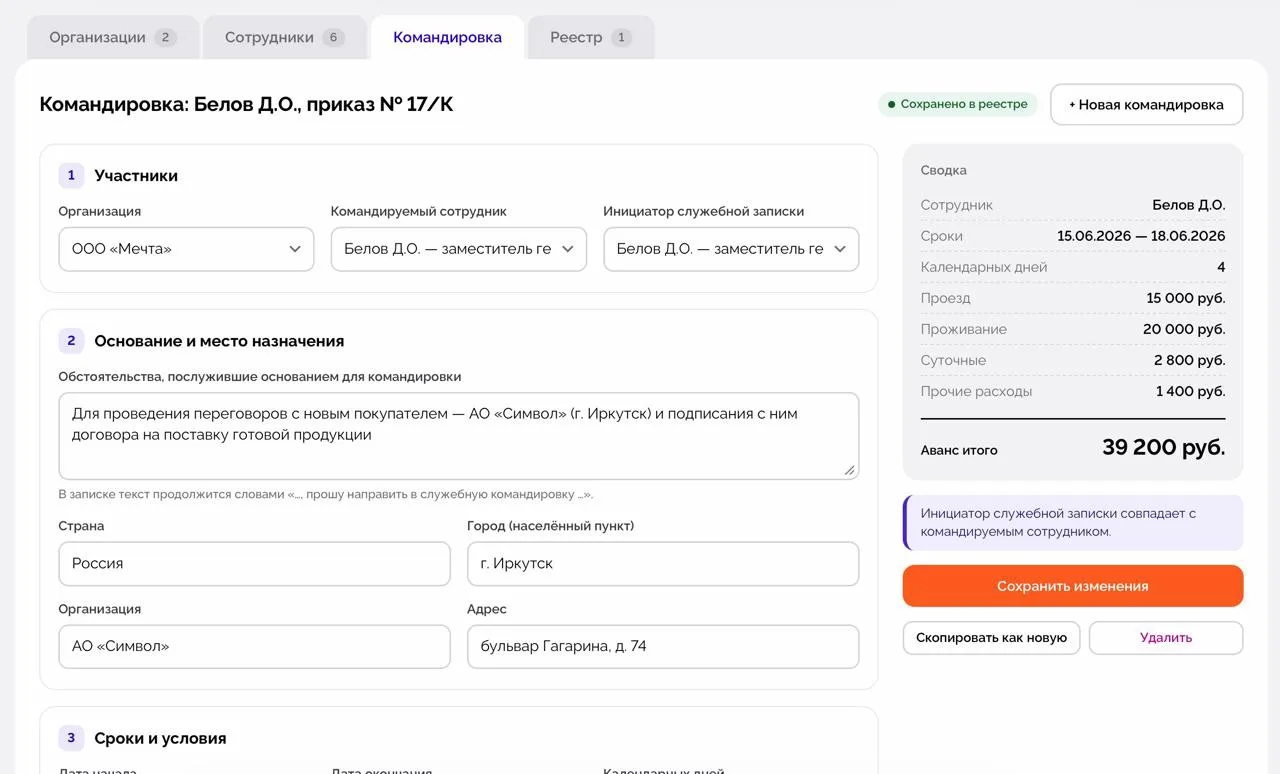This screenshot has width=1280, height=774.
Task: Click Скопировать как новую
Action: [991, 638]
